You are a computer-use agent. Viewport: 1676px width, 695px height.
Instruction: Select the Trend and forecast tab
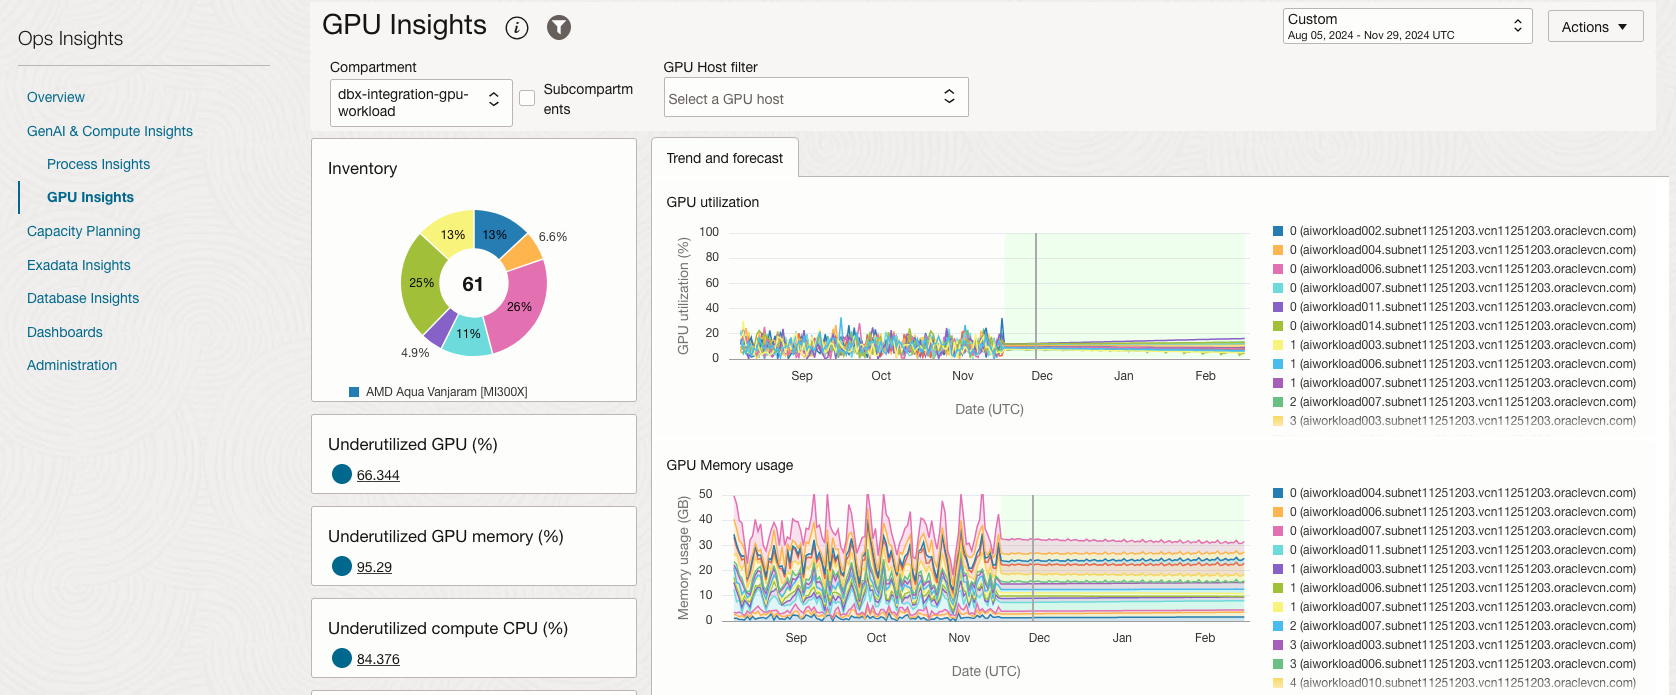pyautogui.click(x=725, y=158)
